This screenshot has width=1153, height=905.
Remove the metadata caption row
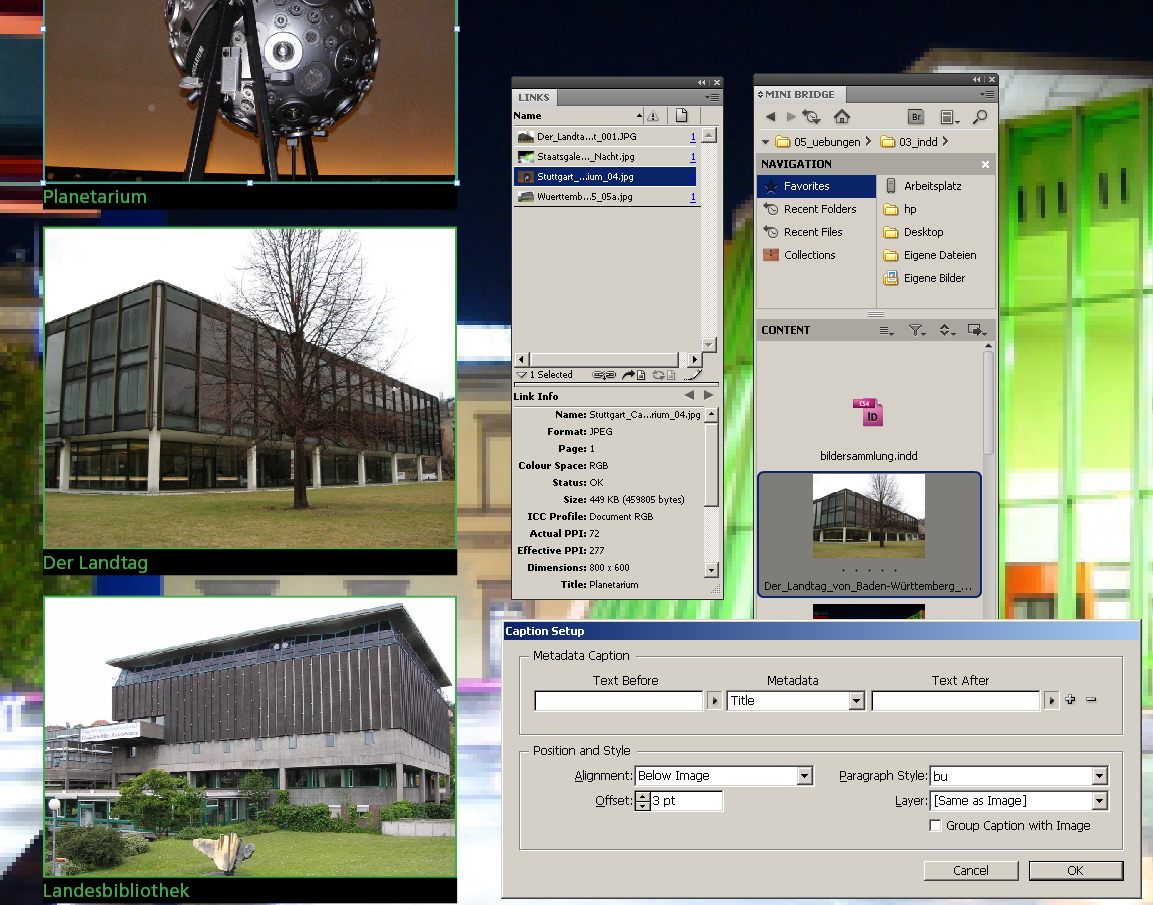point(1091,700)
